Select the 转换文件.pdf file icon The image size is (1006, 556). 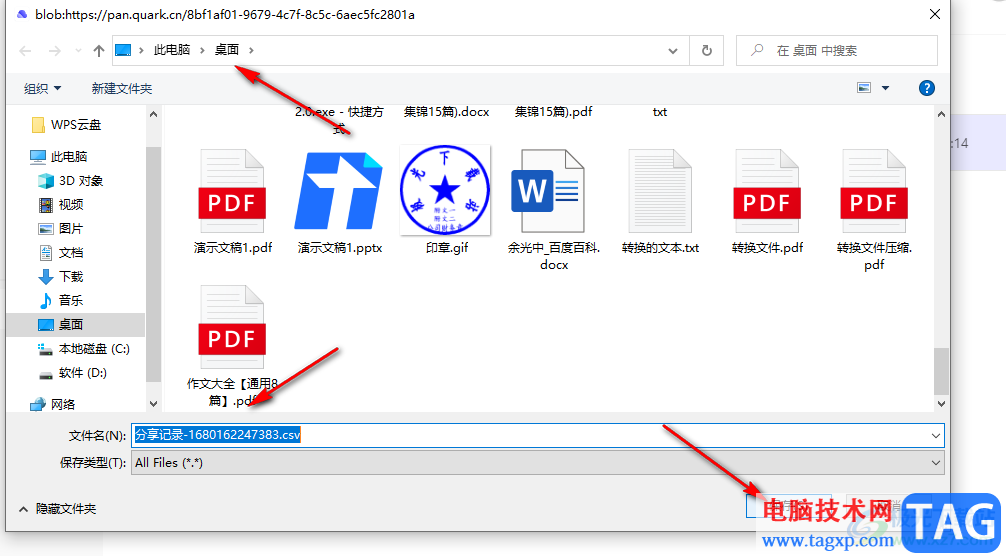pyautogui.click(x=767, y=191)
